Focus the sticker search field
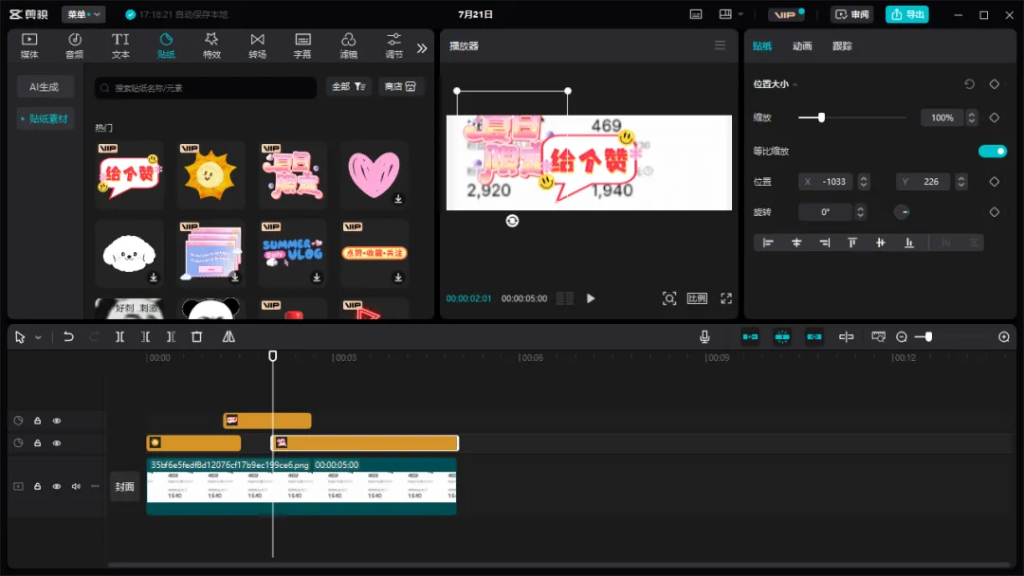The height and width of the screenshot is (576, 1024). [206, 88]
